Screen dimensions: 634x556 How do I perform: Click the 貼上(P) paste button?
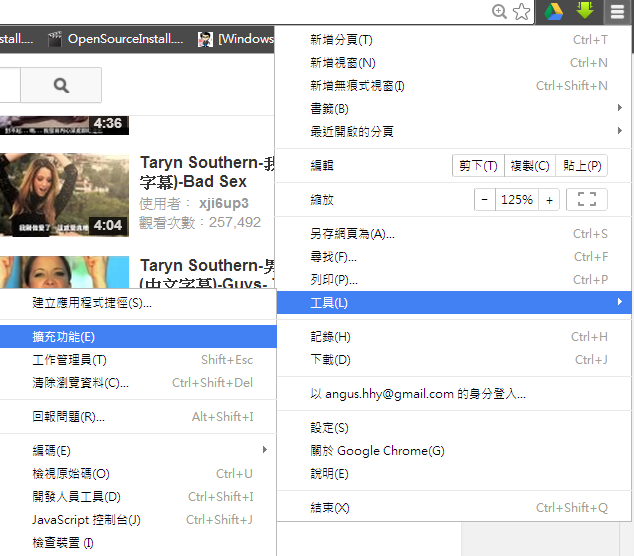coord(582,166)
